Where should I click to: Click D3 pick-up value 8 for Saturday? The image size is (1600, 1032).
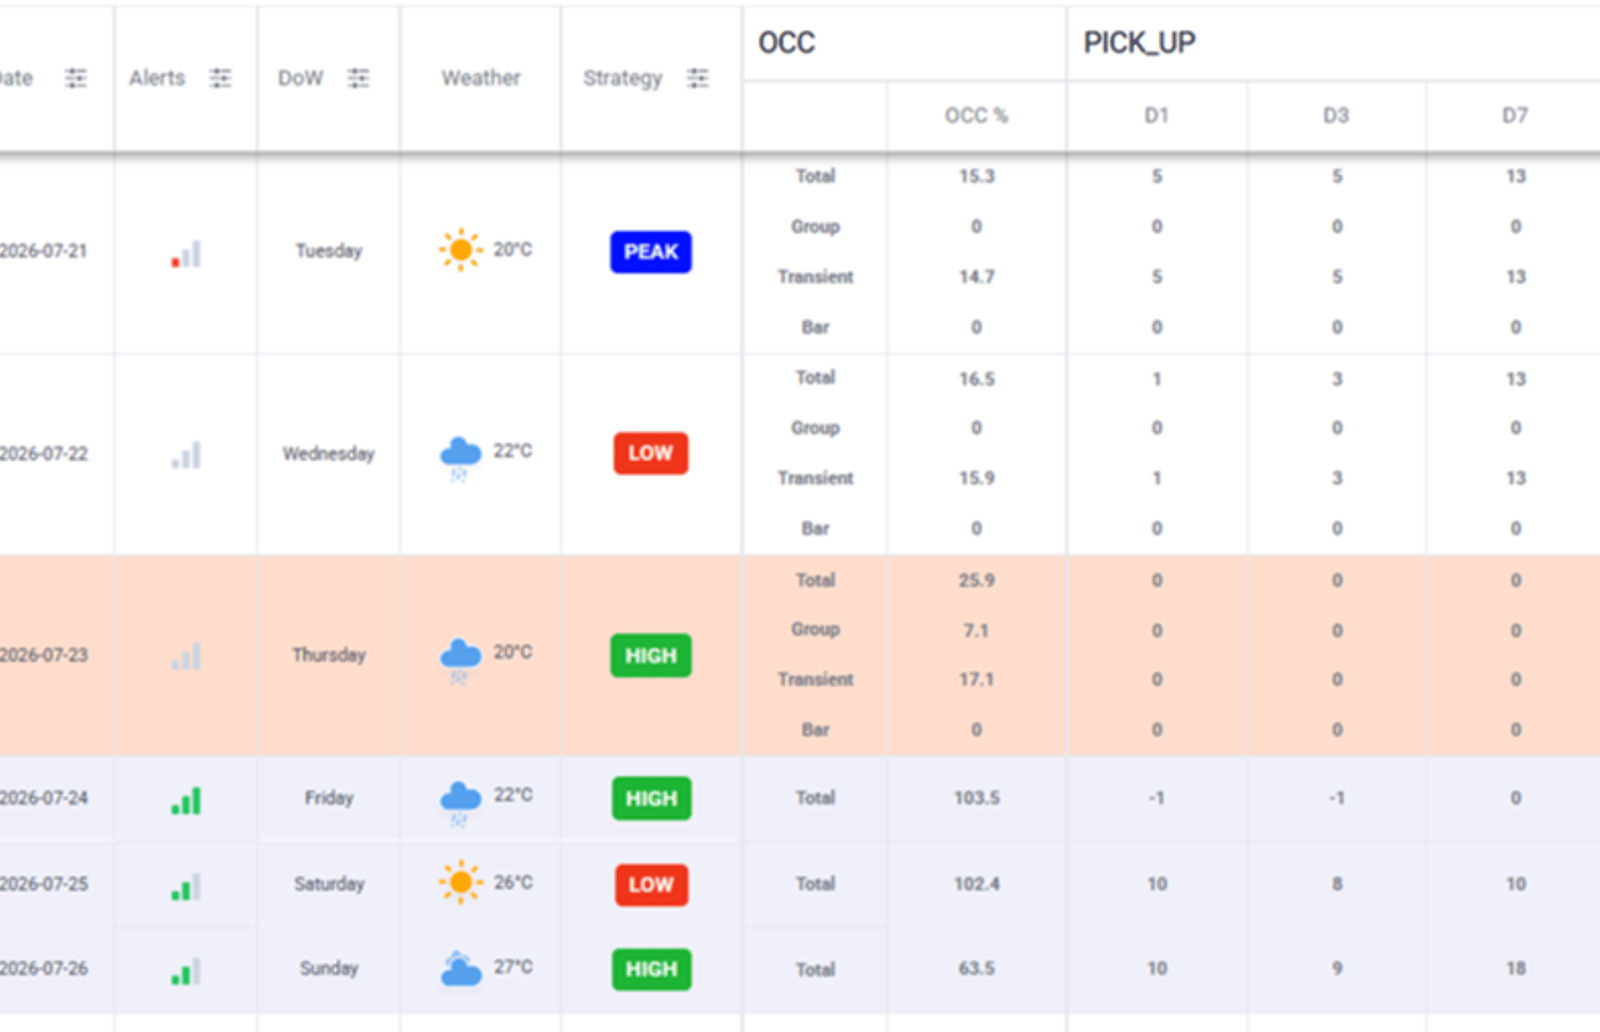[x=1337, y=884]
